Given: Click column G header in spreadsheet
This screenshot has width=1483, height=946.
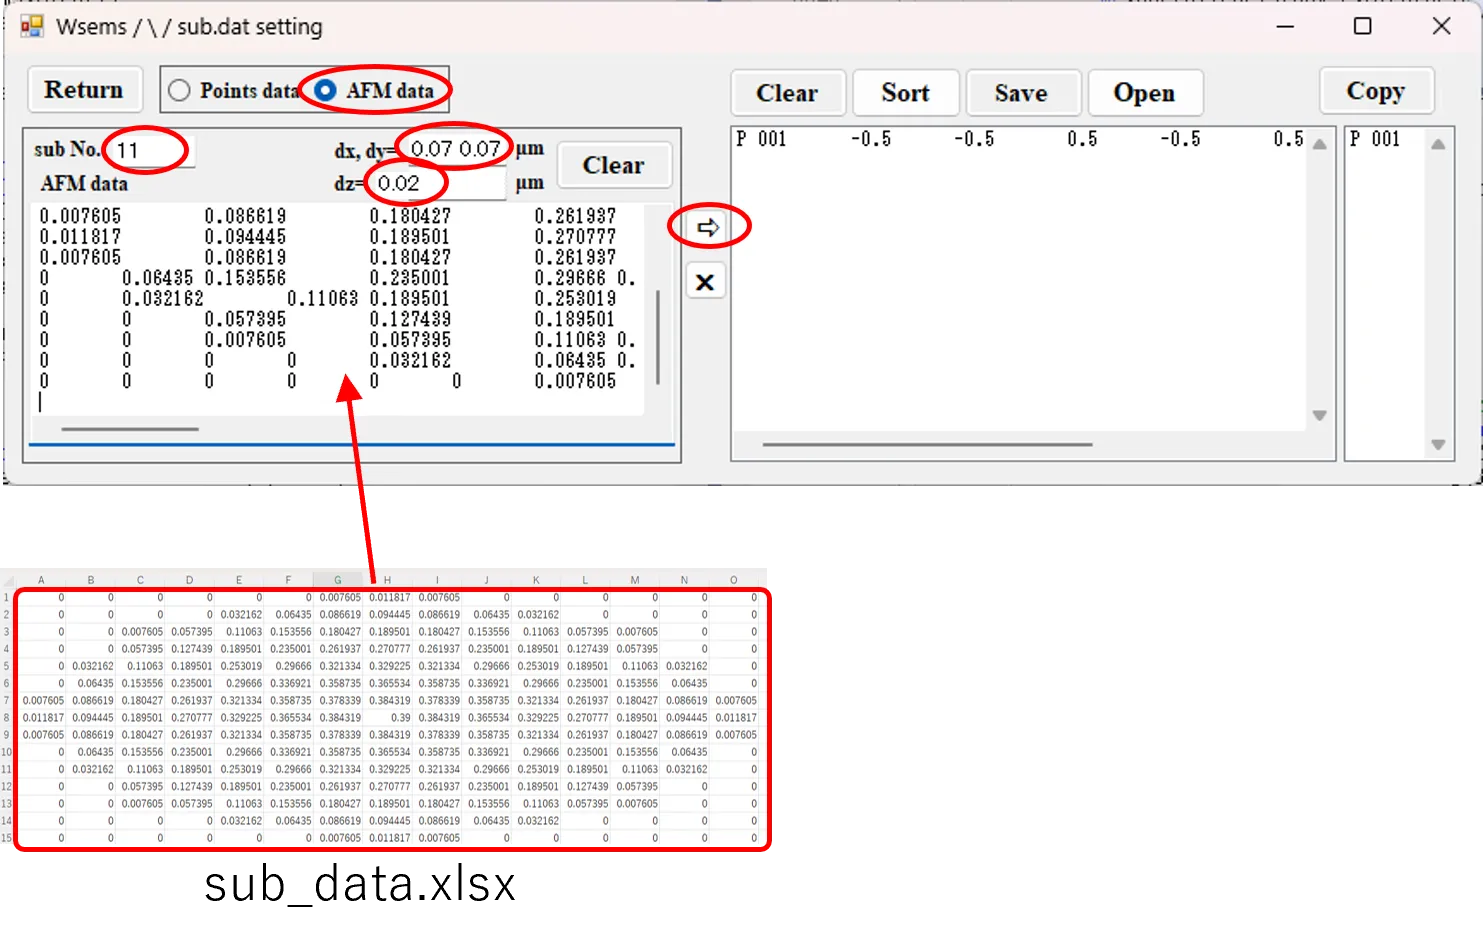Looking at the screenshot, I should coord(338,580).
